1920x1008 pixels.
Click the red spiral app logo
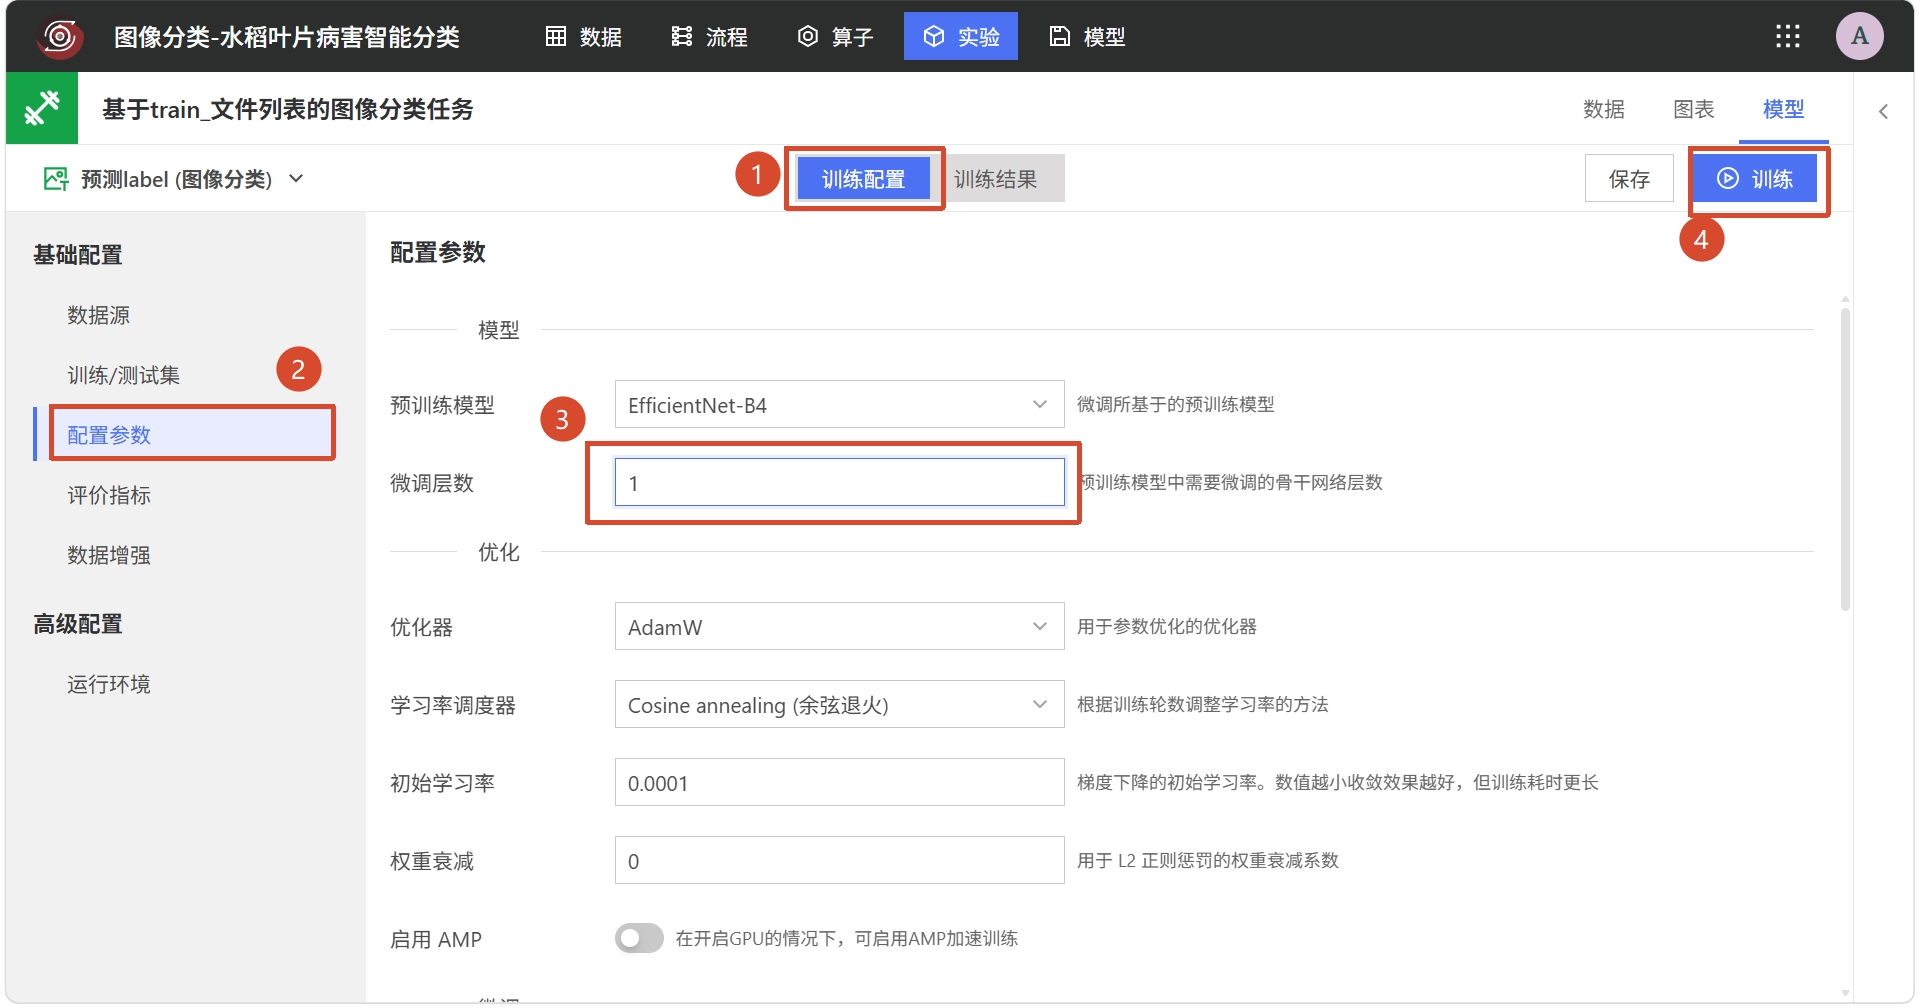click(x=60, y=37)
